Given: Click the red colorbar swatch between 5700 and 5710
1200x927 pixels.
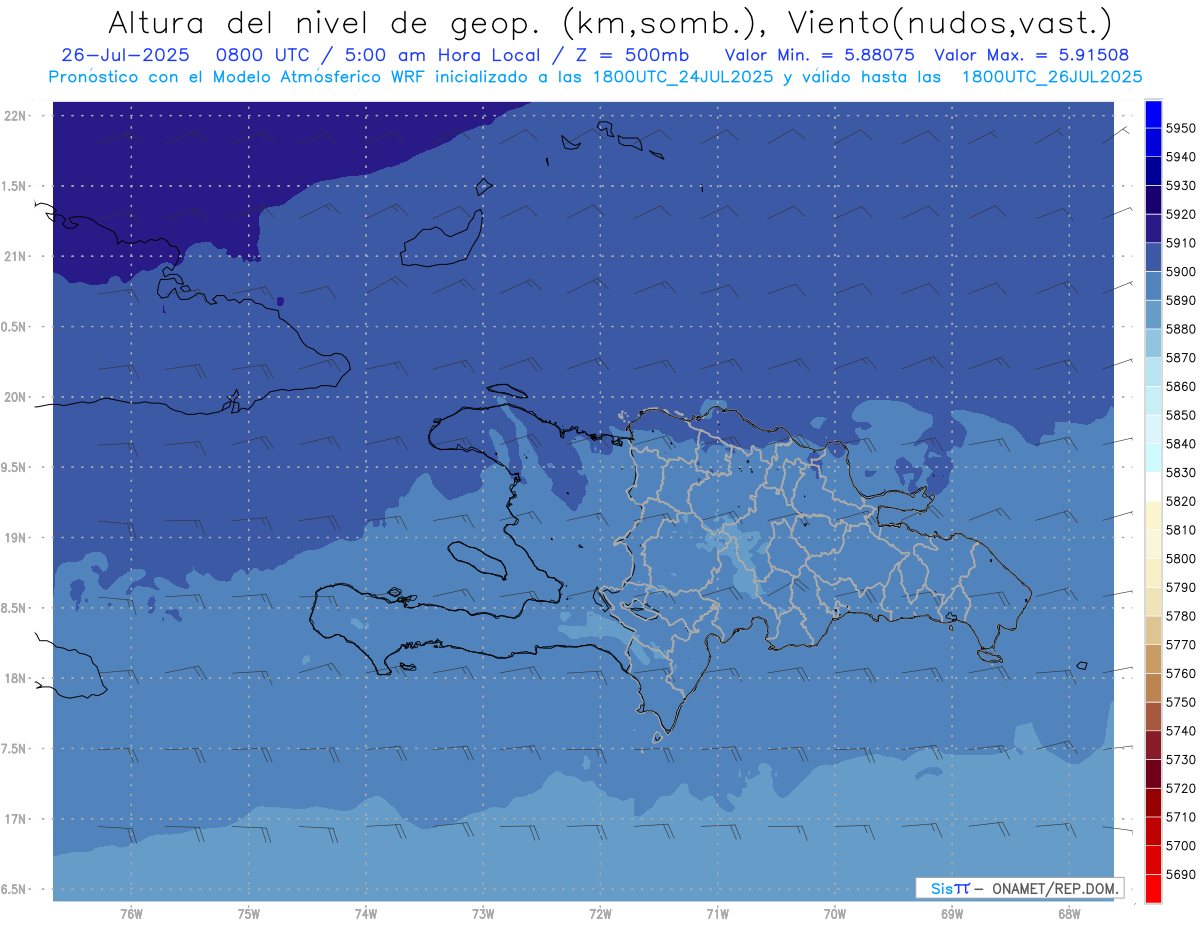Looking at the screenshot, I should [x=1153, y=831].
